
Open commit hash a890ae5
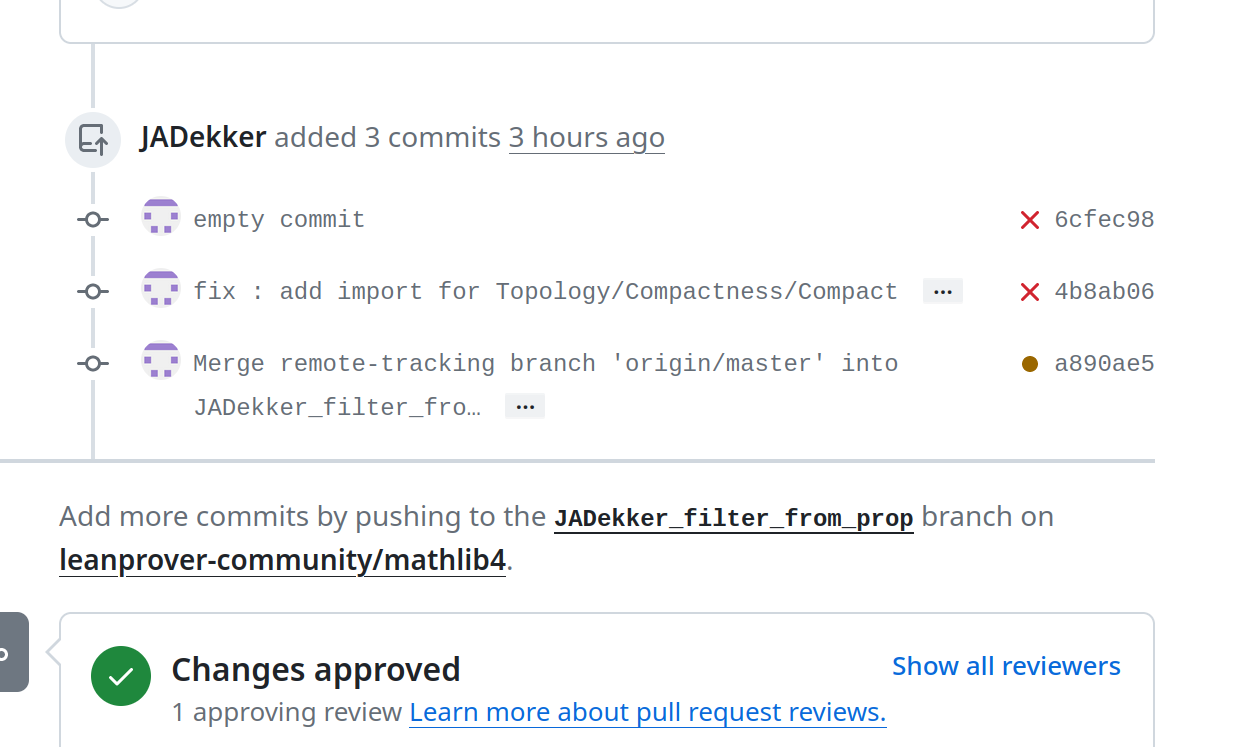1104,364
